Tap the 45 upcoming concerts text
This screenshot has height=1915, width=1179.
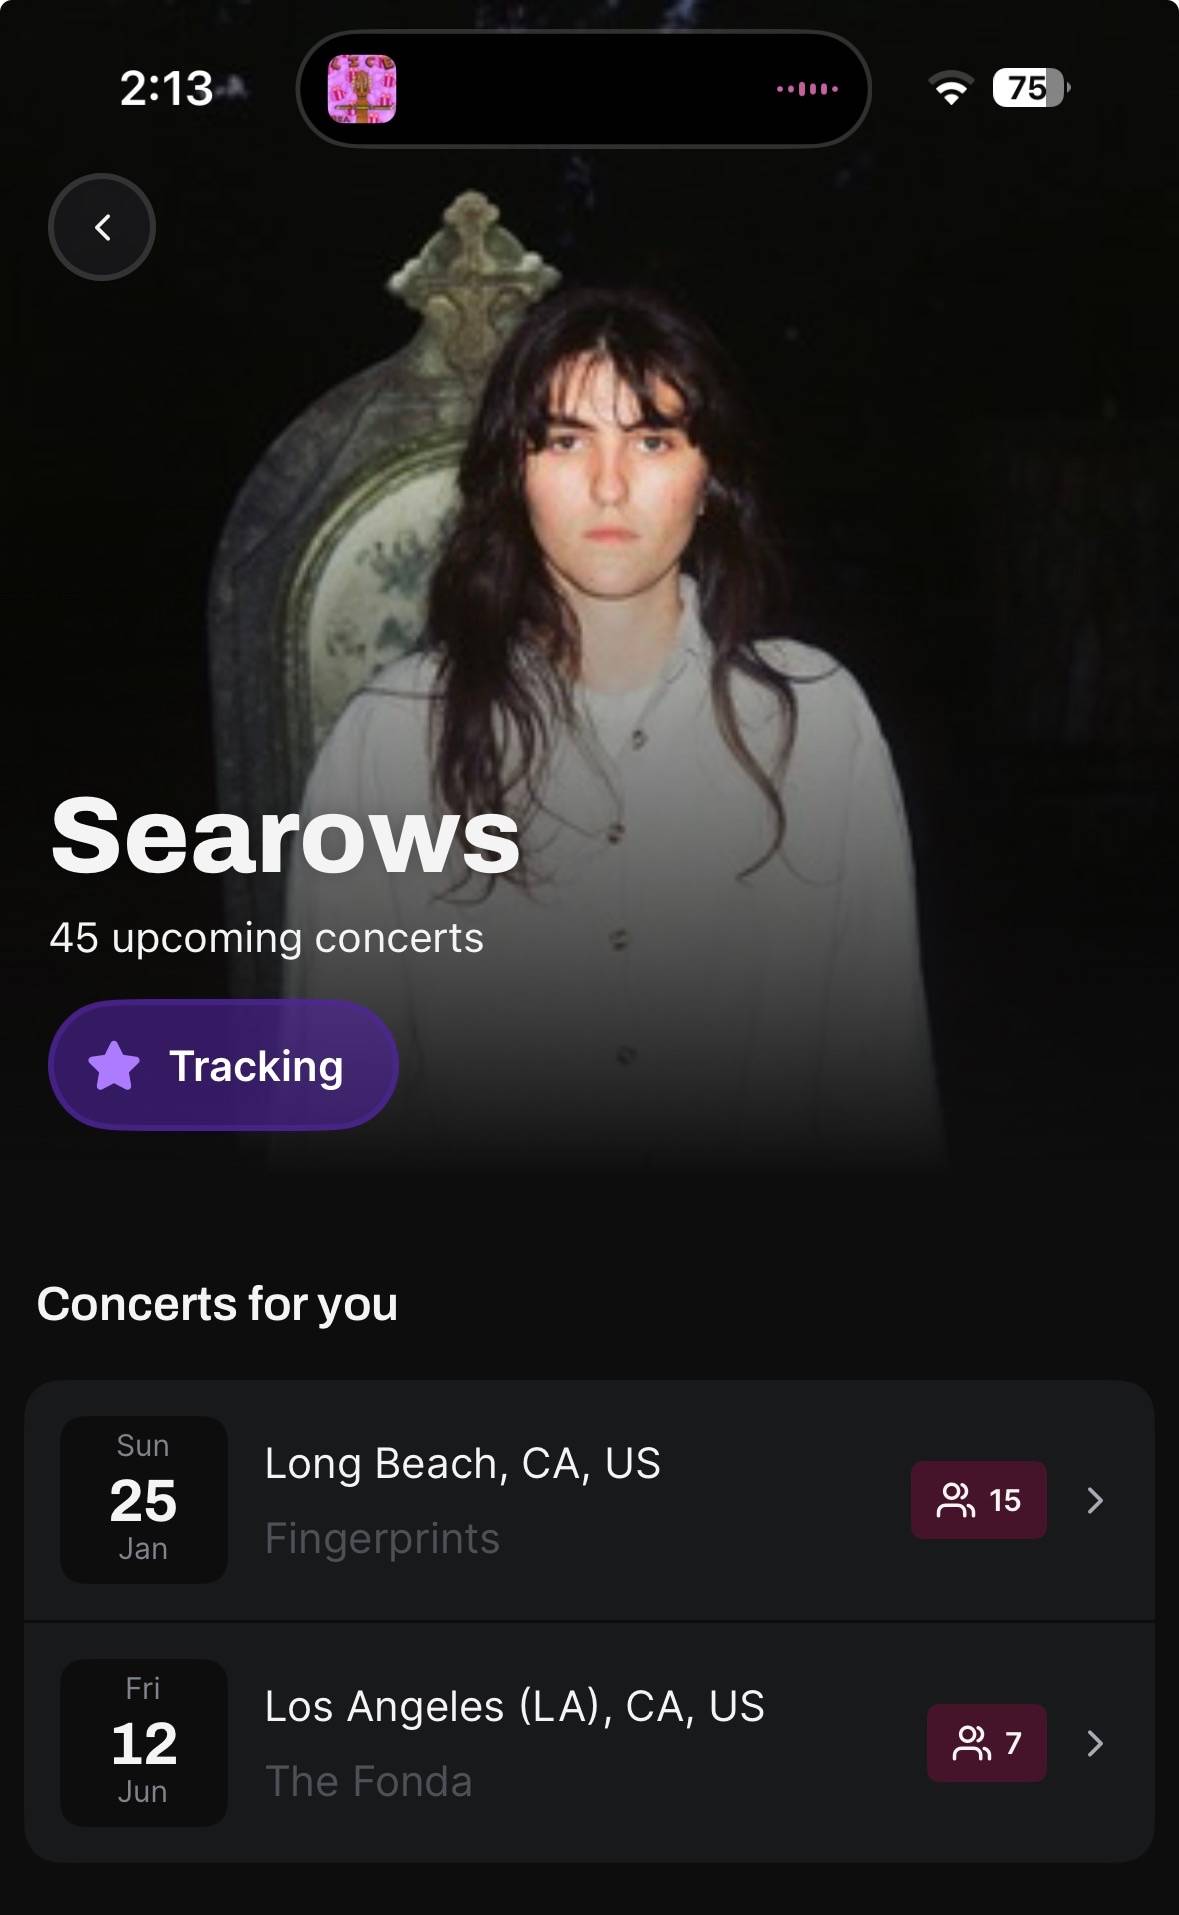tap(266, 938)
